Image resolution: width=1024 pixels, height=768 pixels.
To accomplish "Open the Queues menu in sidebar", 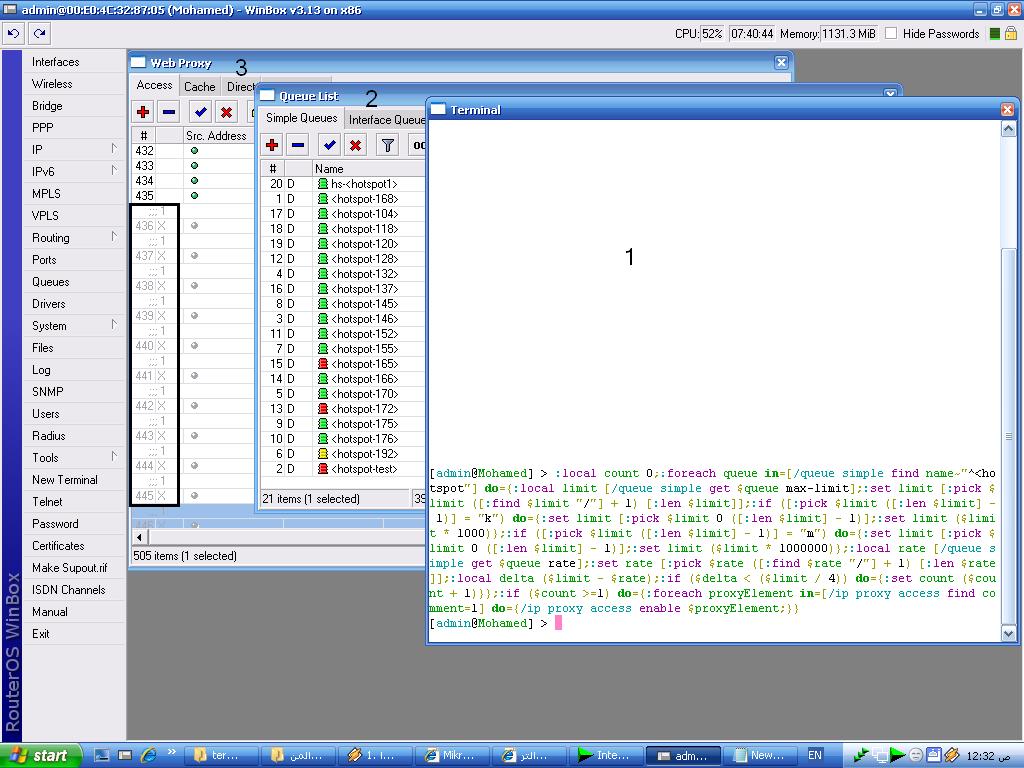I will [x=50, y=282].
